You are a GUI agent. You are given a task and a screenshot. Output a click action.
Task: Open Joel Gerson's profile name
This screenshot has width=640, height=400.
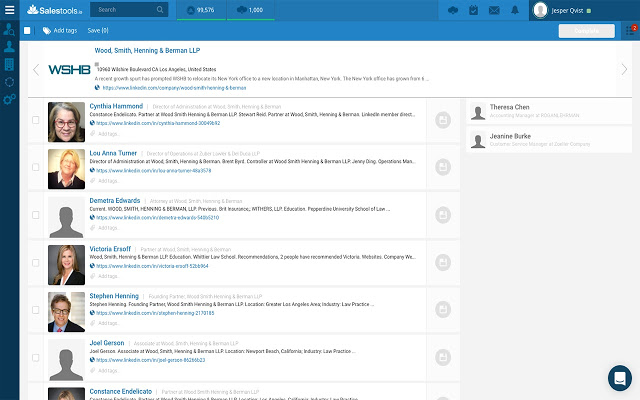coord(107,343)
